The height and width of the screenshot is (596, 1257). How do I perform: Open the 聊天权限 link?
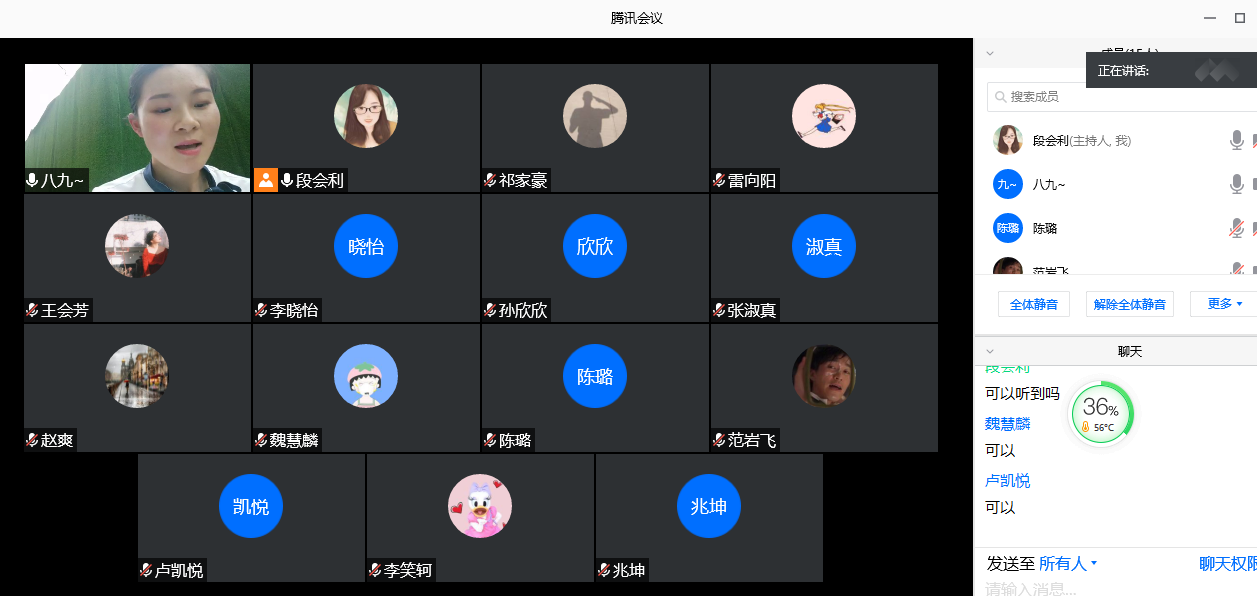click(1228, 564)
